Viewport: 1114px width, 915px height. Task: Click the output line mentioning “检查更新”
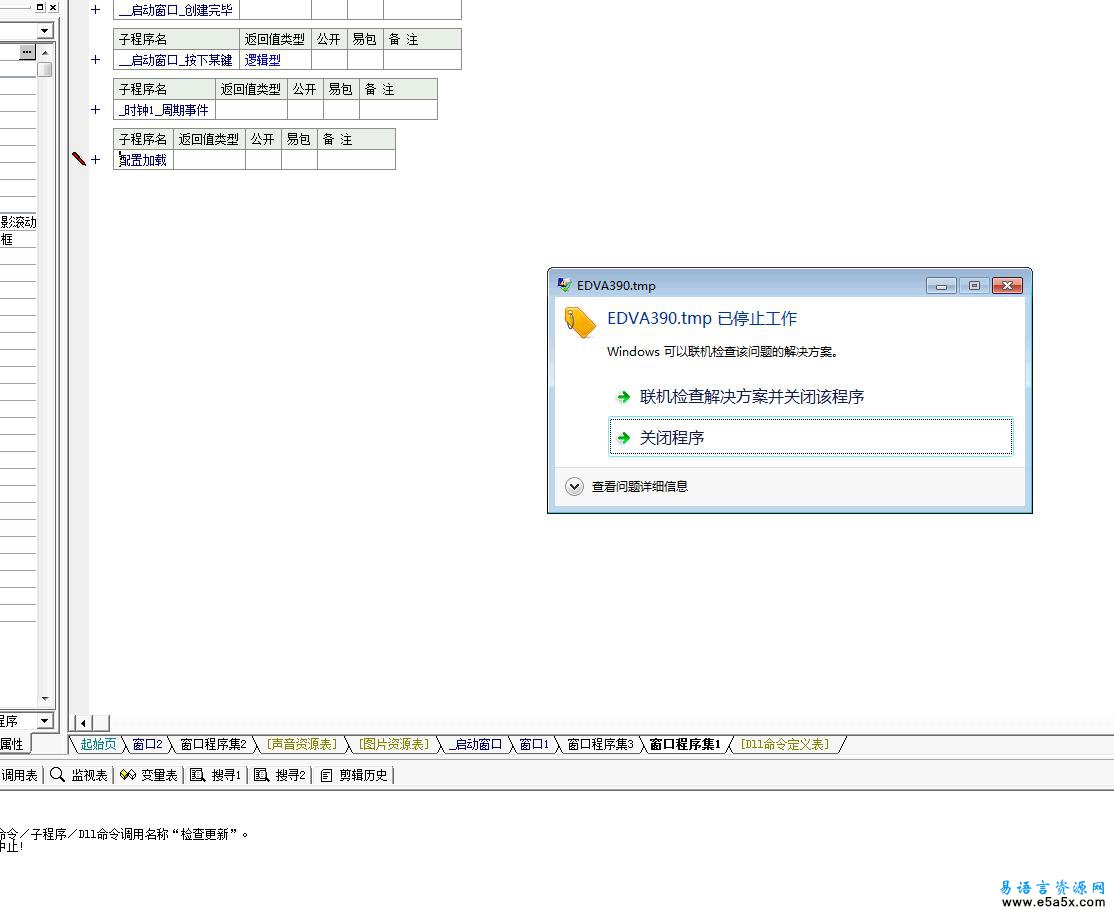tap(124, 834)
